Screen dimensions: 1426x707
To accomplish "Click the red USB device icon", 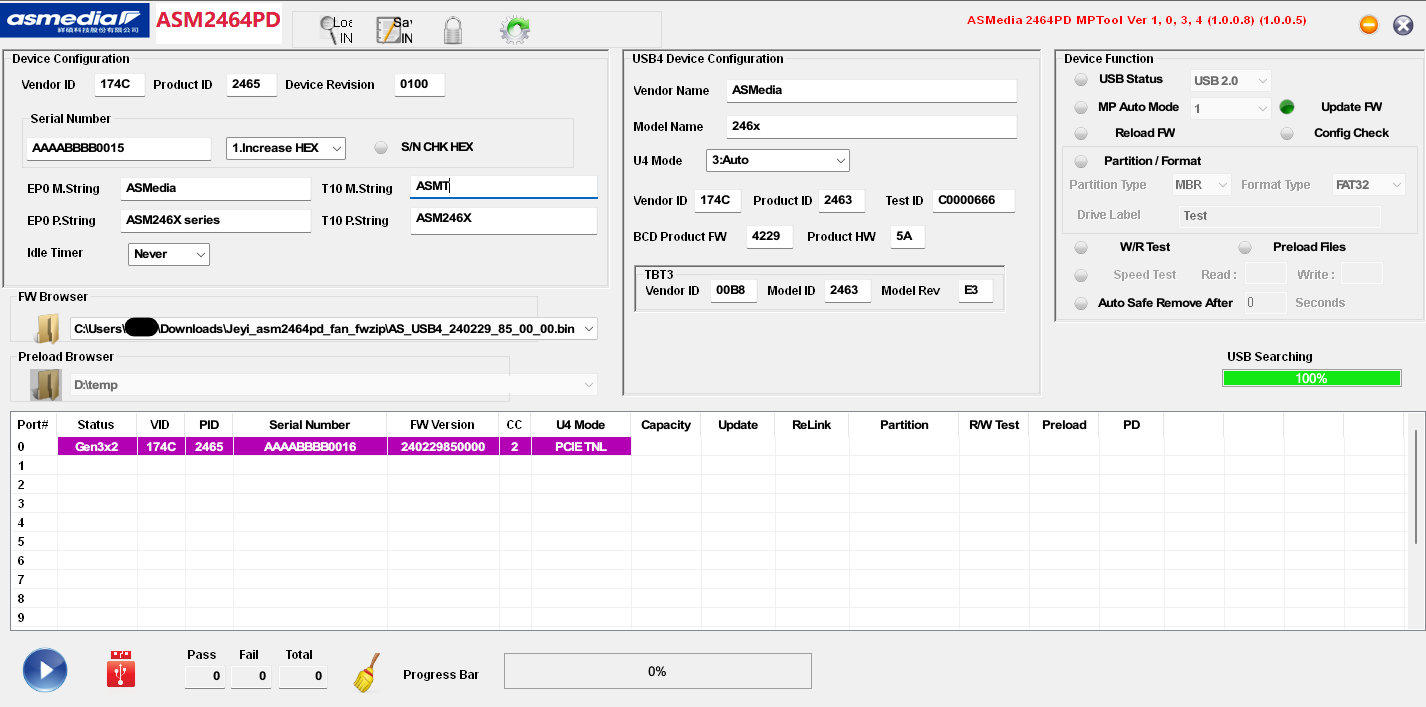I will [120, 669].
